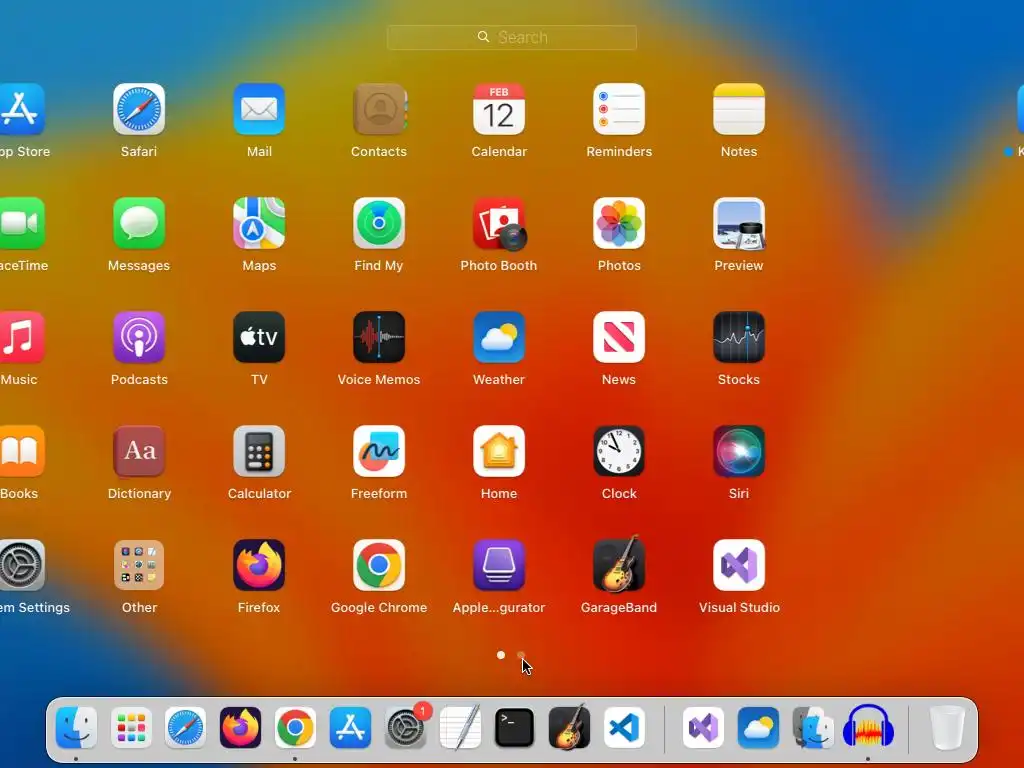Image resolution: width=1024 pixels, height=768 pixels.
Task: Open Stocks app
Action: [x=739, y=337]
